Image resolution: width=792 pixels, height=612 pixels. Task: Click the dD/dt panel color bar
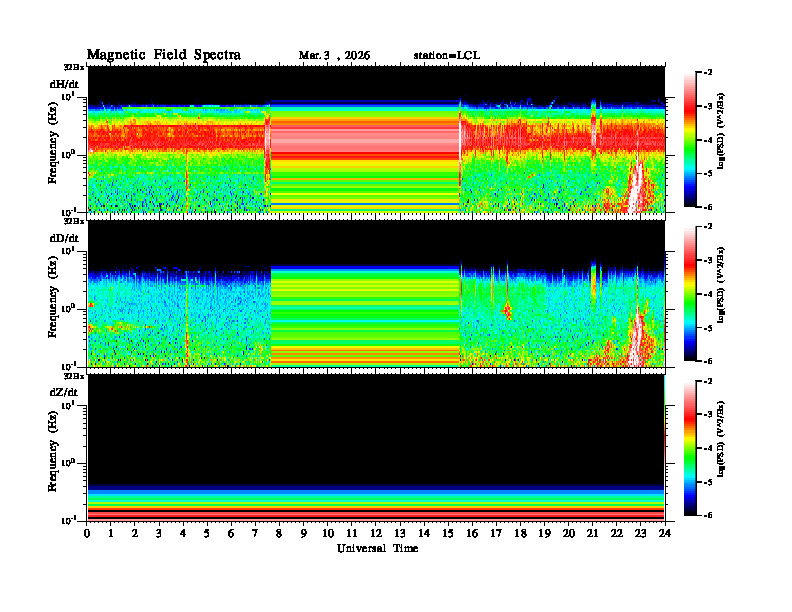coord(689,294)
